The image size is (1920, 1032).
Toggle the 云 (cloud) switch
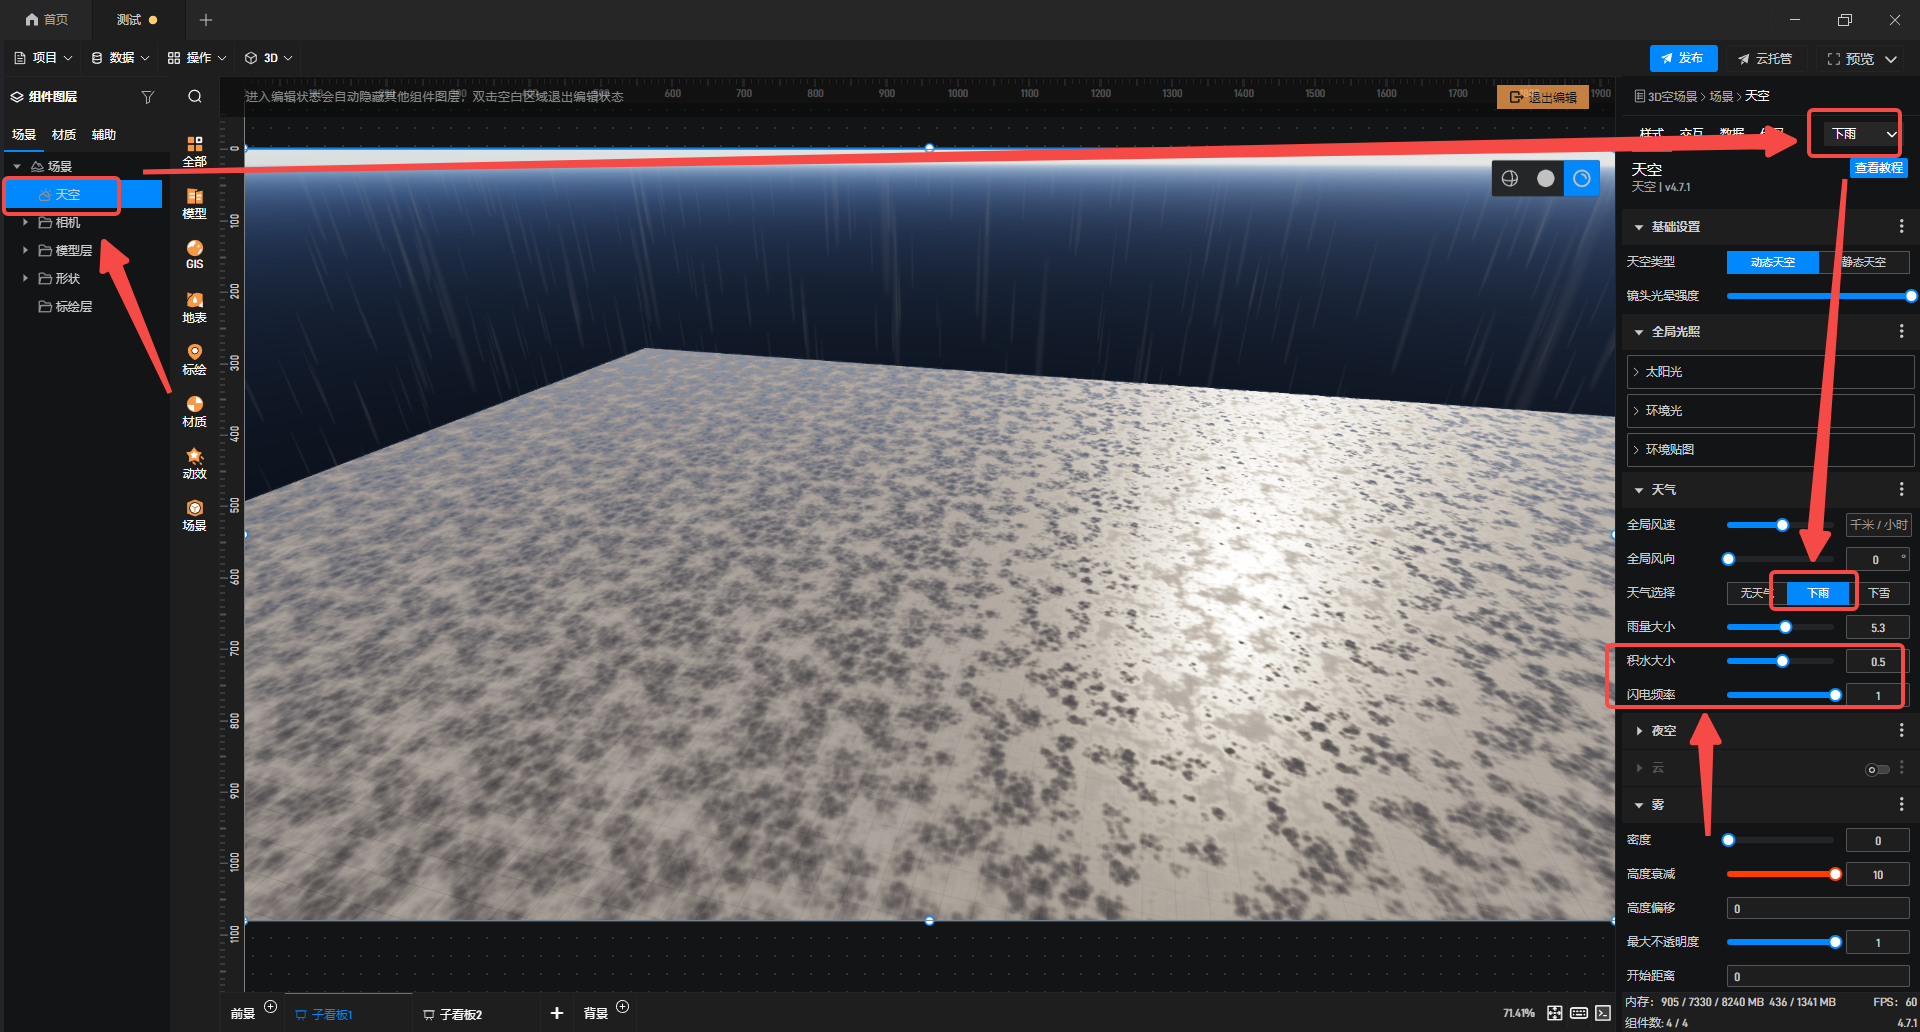1877,769
